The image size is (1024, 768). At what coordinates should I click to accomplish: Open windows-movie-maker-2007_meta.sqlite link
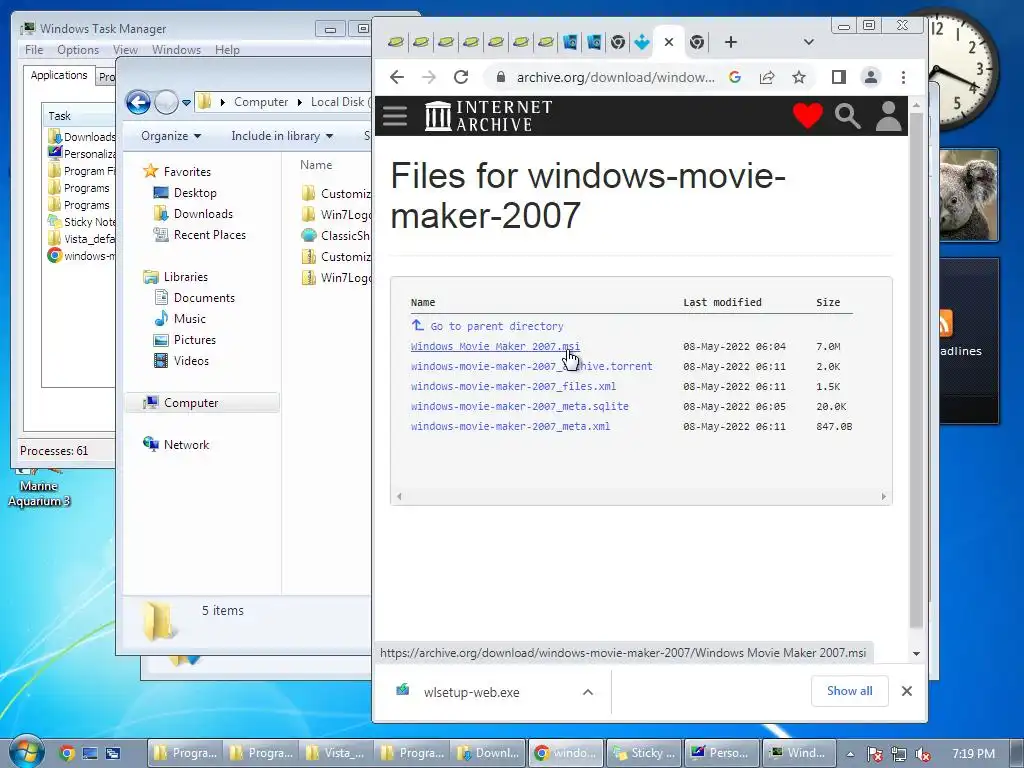(520, 406)
